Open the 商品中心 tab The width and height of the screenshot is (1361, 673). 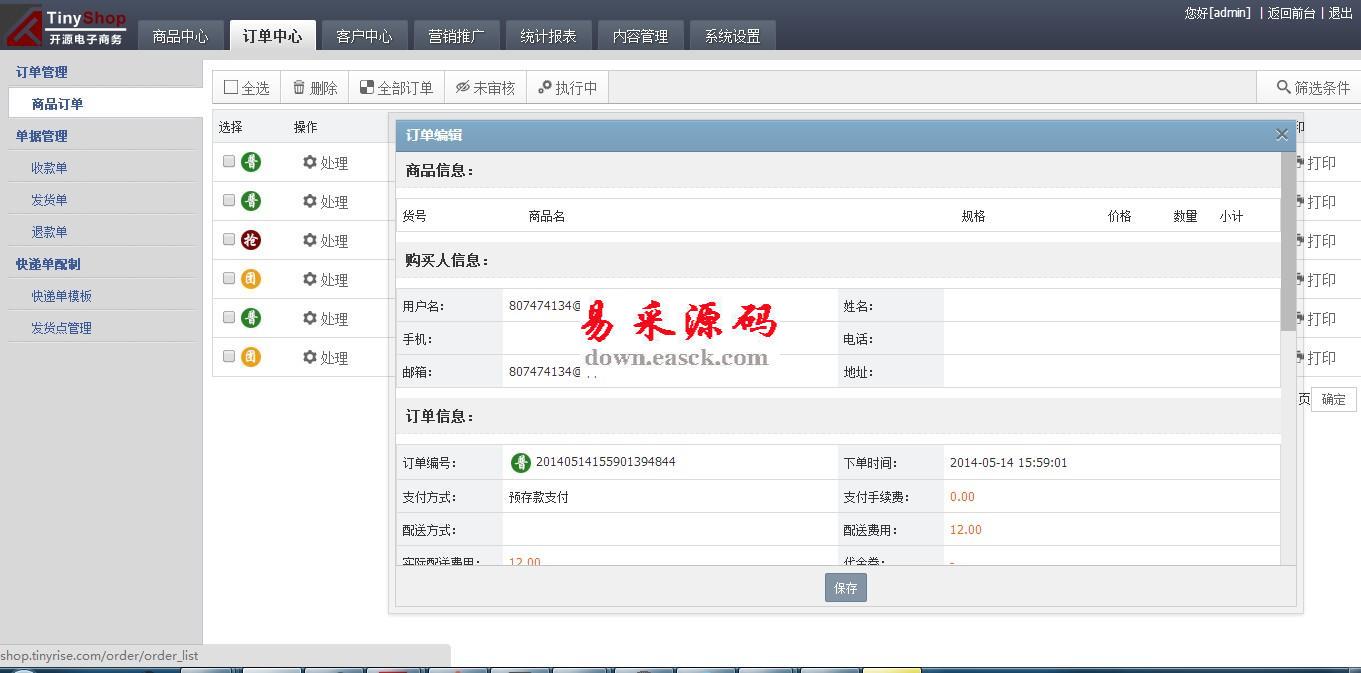[180, 36]
